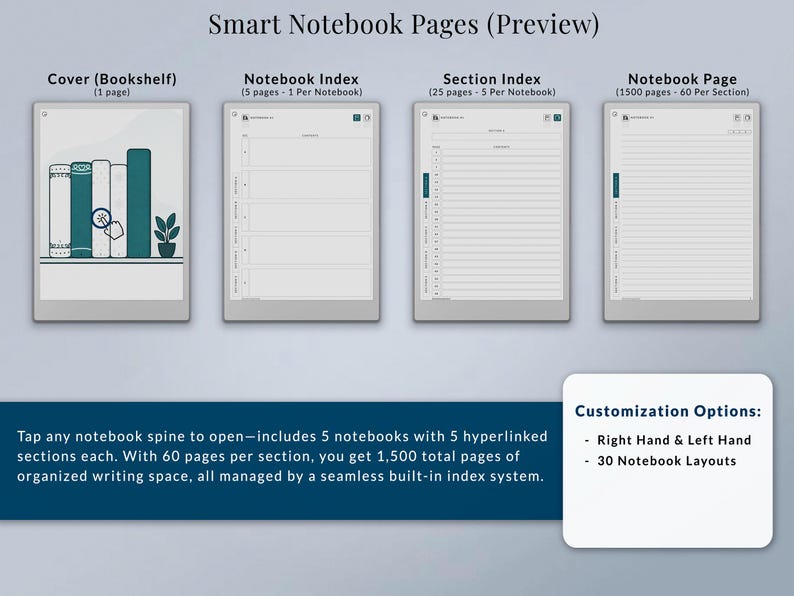Select the teal active section tab on Section Index page

point(426,185)
